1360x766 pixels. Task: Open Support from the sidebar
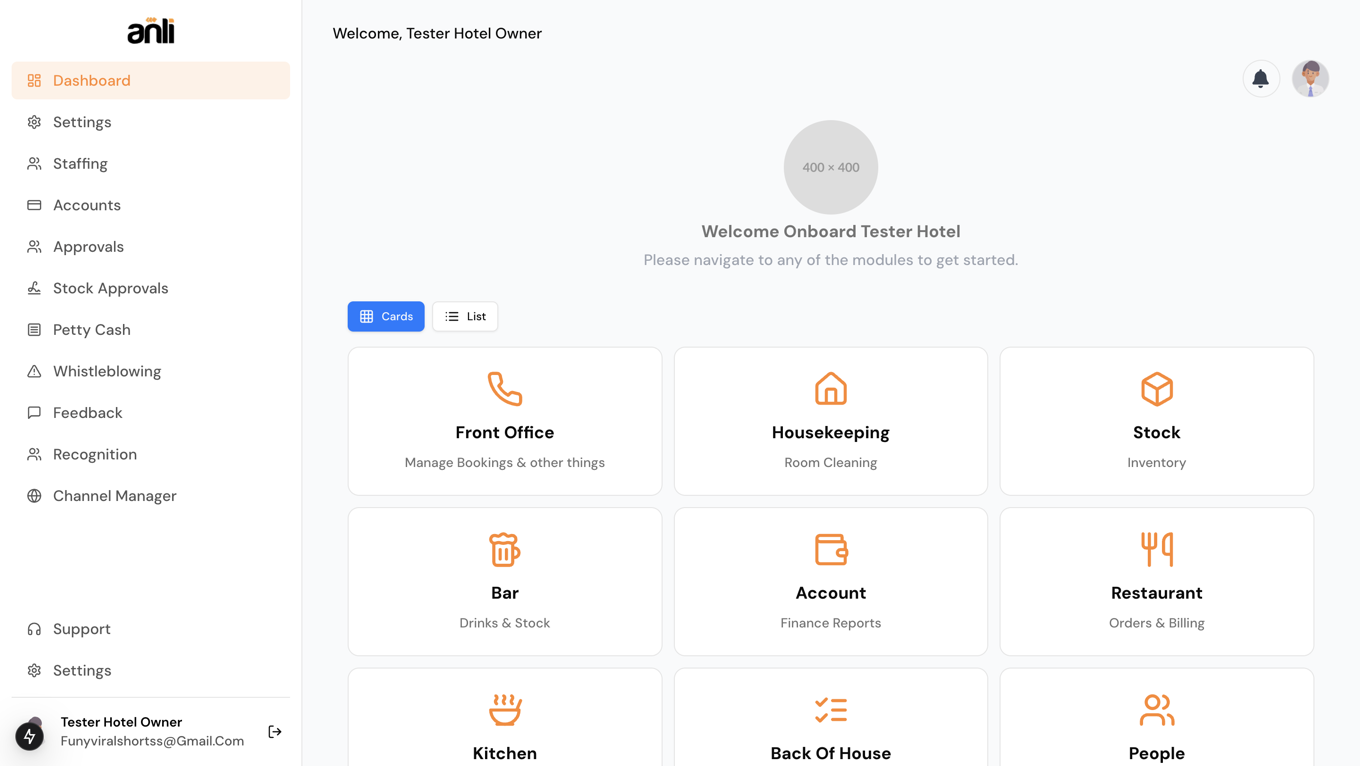coord(151,629)
